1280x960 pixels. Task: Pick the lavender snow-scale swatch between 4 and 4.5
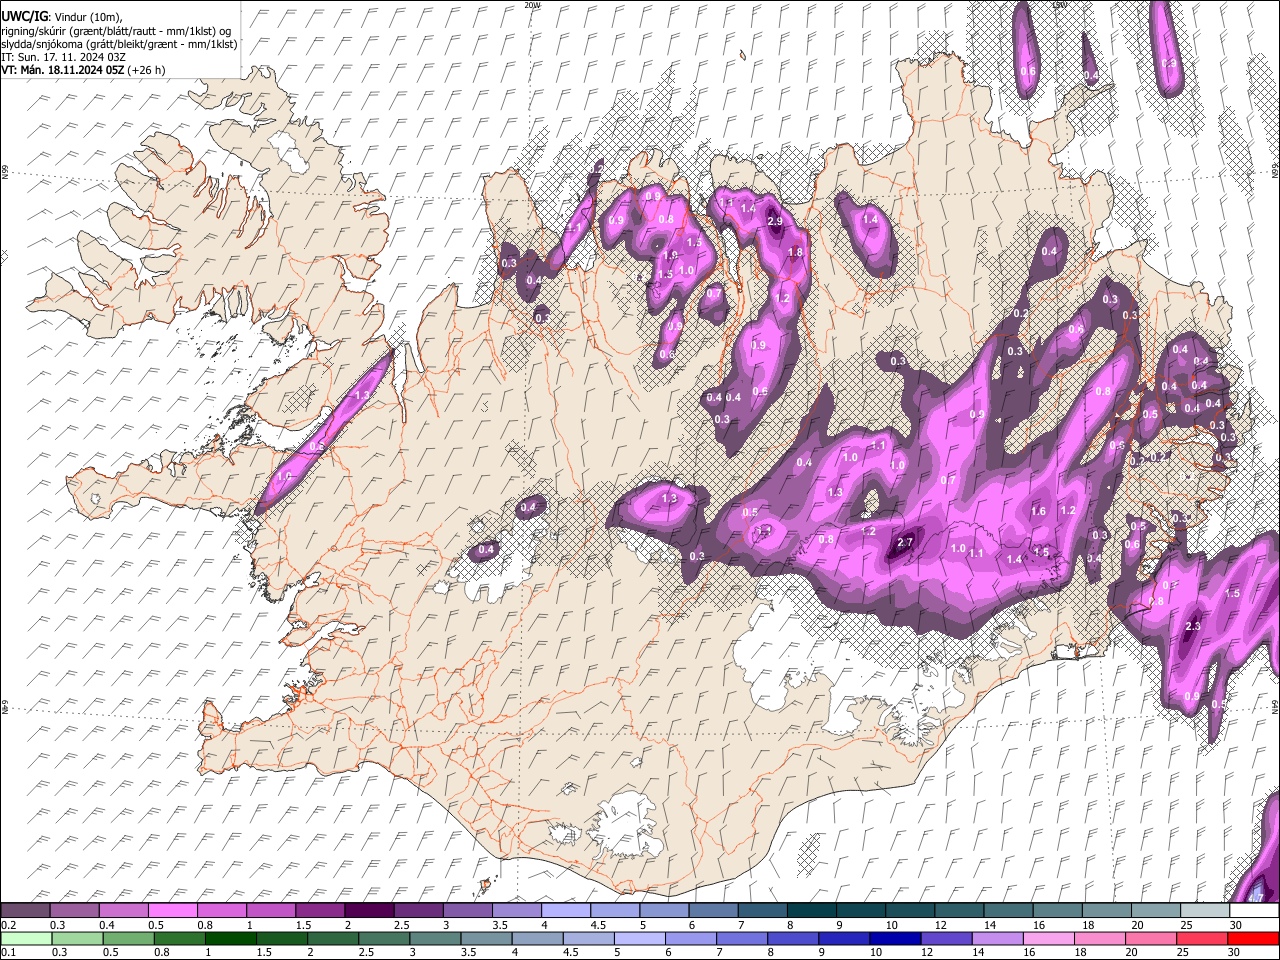565,911
